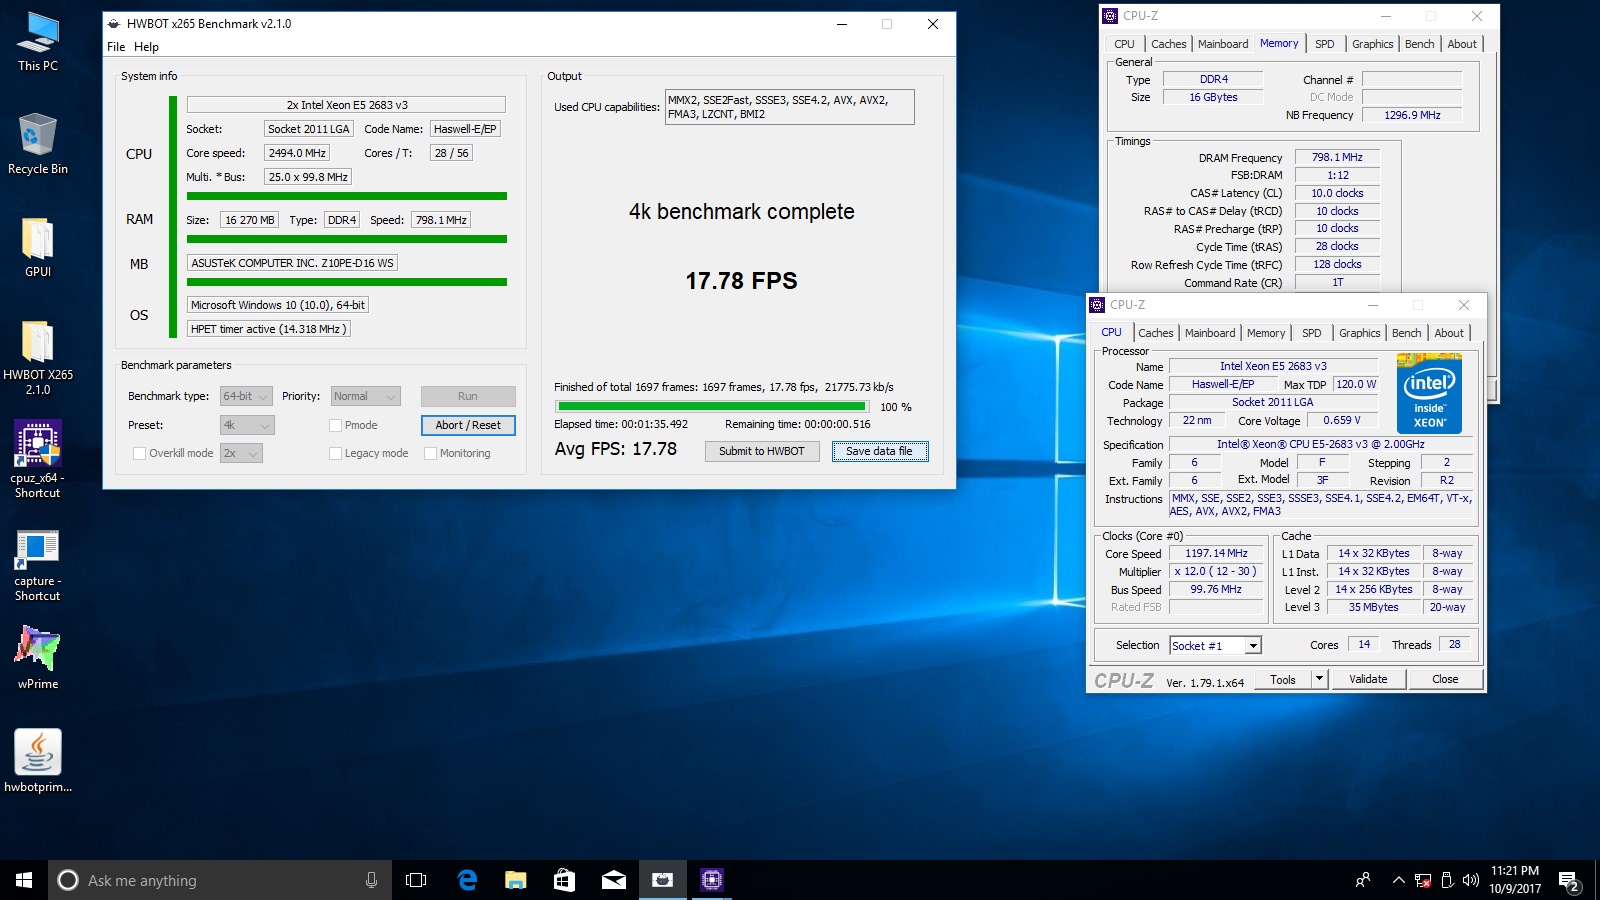Click the ASUSTeK Z10PE-D16 WS motherboard field

pos(292,263)
